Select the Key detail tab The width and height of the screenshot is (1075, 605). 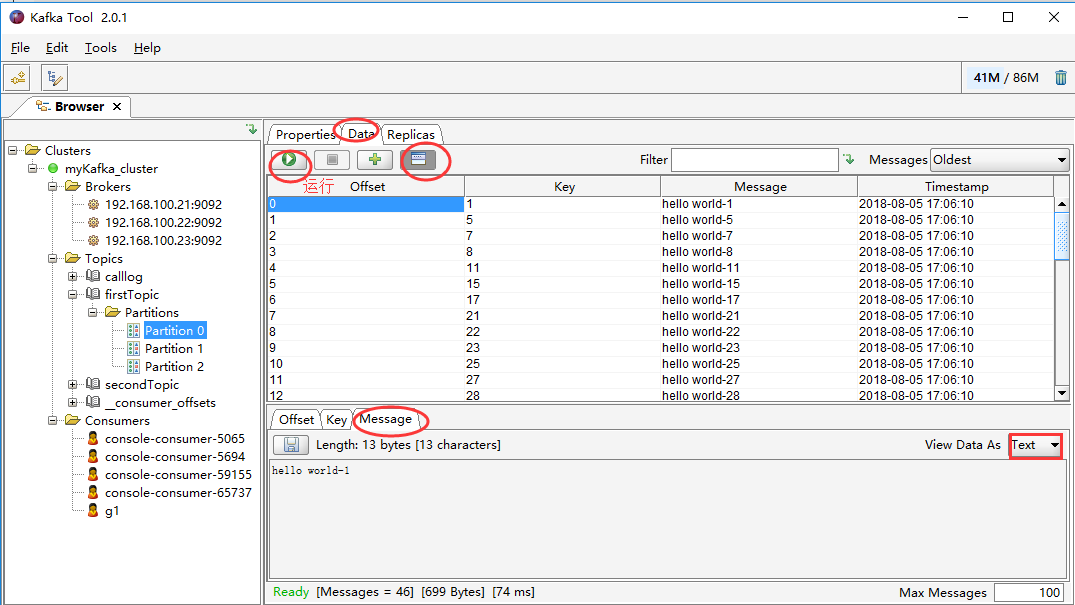pos(336,419)
